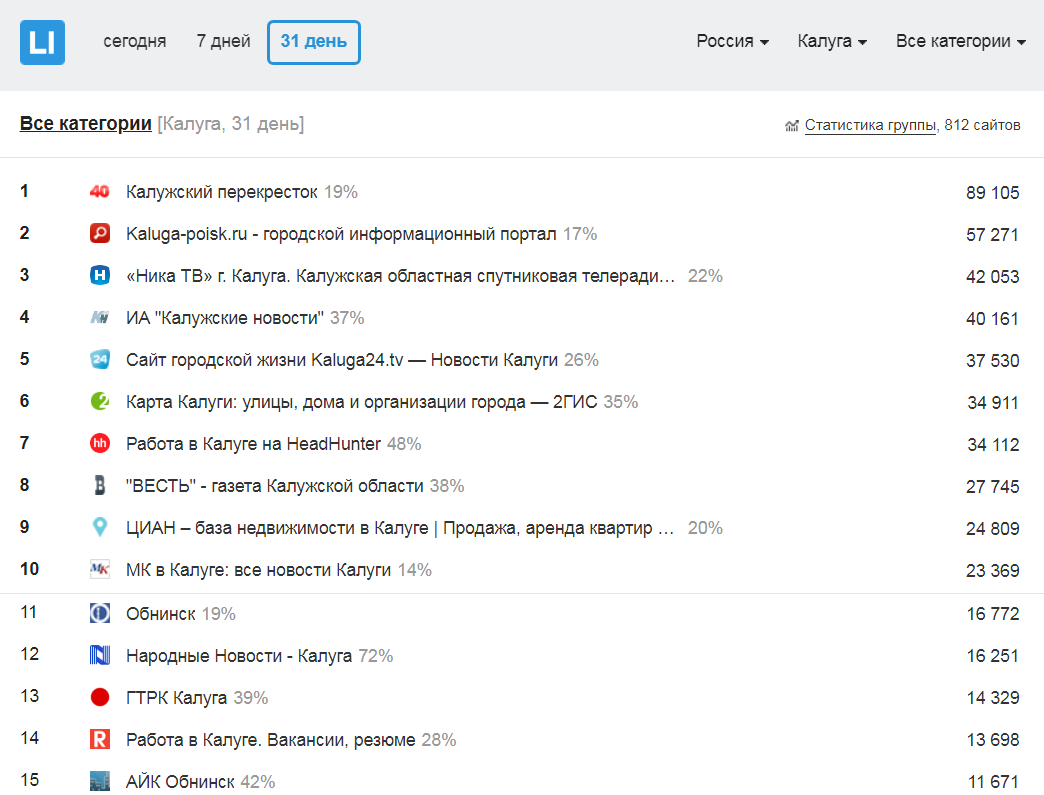Click the Калужский перекресток site favicon

99,192
